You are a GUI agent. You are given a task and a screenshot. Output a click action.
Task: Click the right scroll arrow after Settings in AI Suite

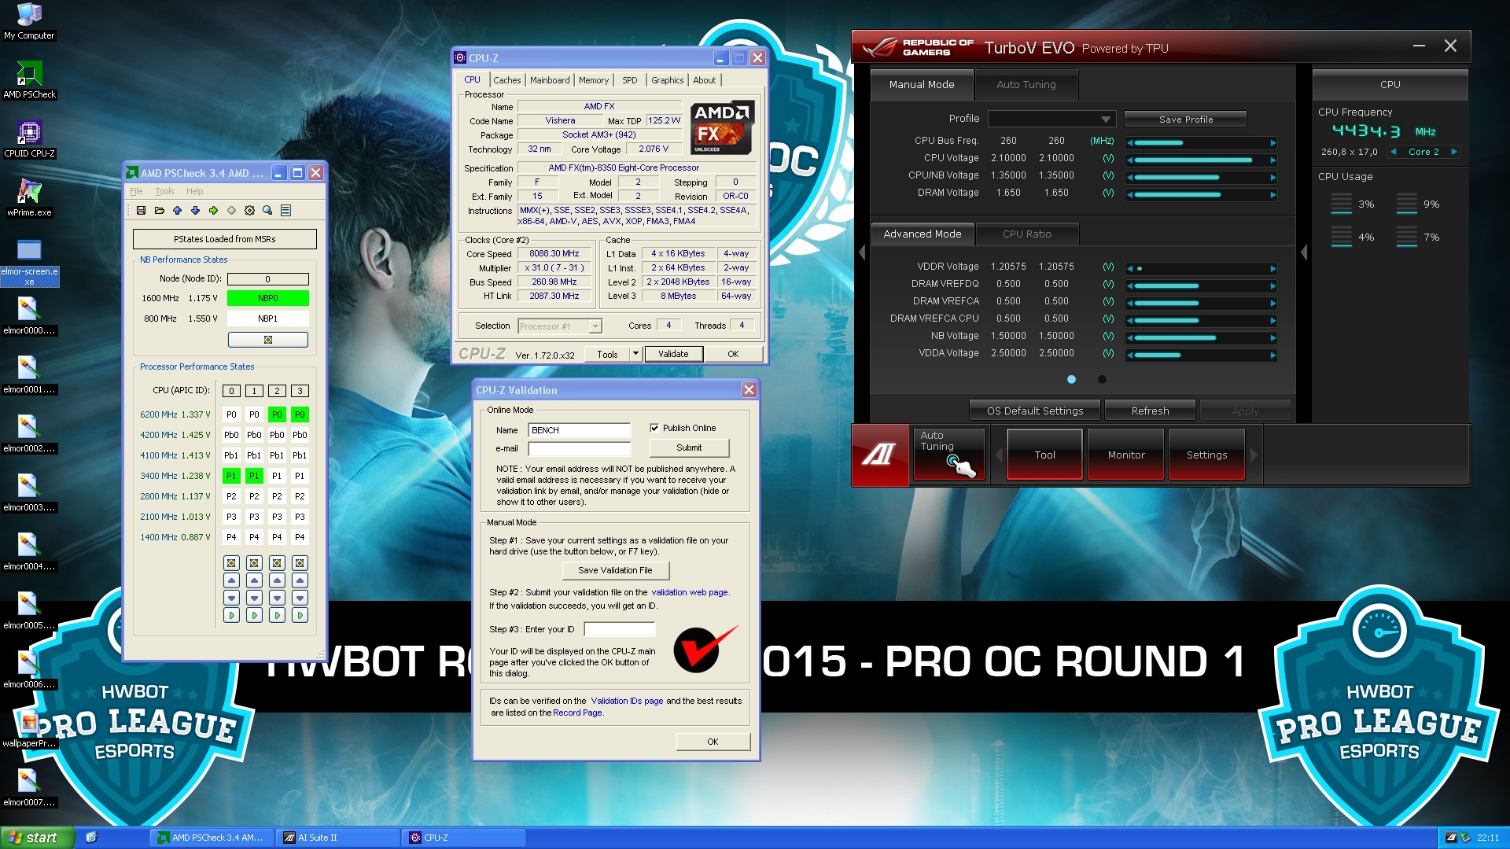tap(1254, 455)
